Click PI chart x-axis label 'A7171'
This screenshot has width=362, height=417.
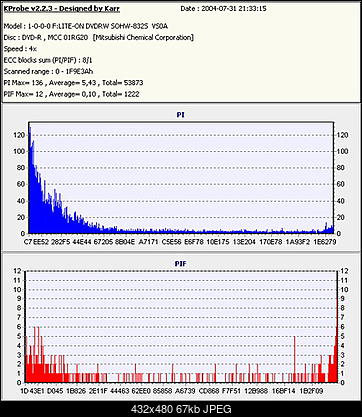pyautogui.click(x=148, y=242)
